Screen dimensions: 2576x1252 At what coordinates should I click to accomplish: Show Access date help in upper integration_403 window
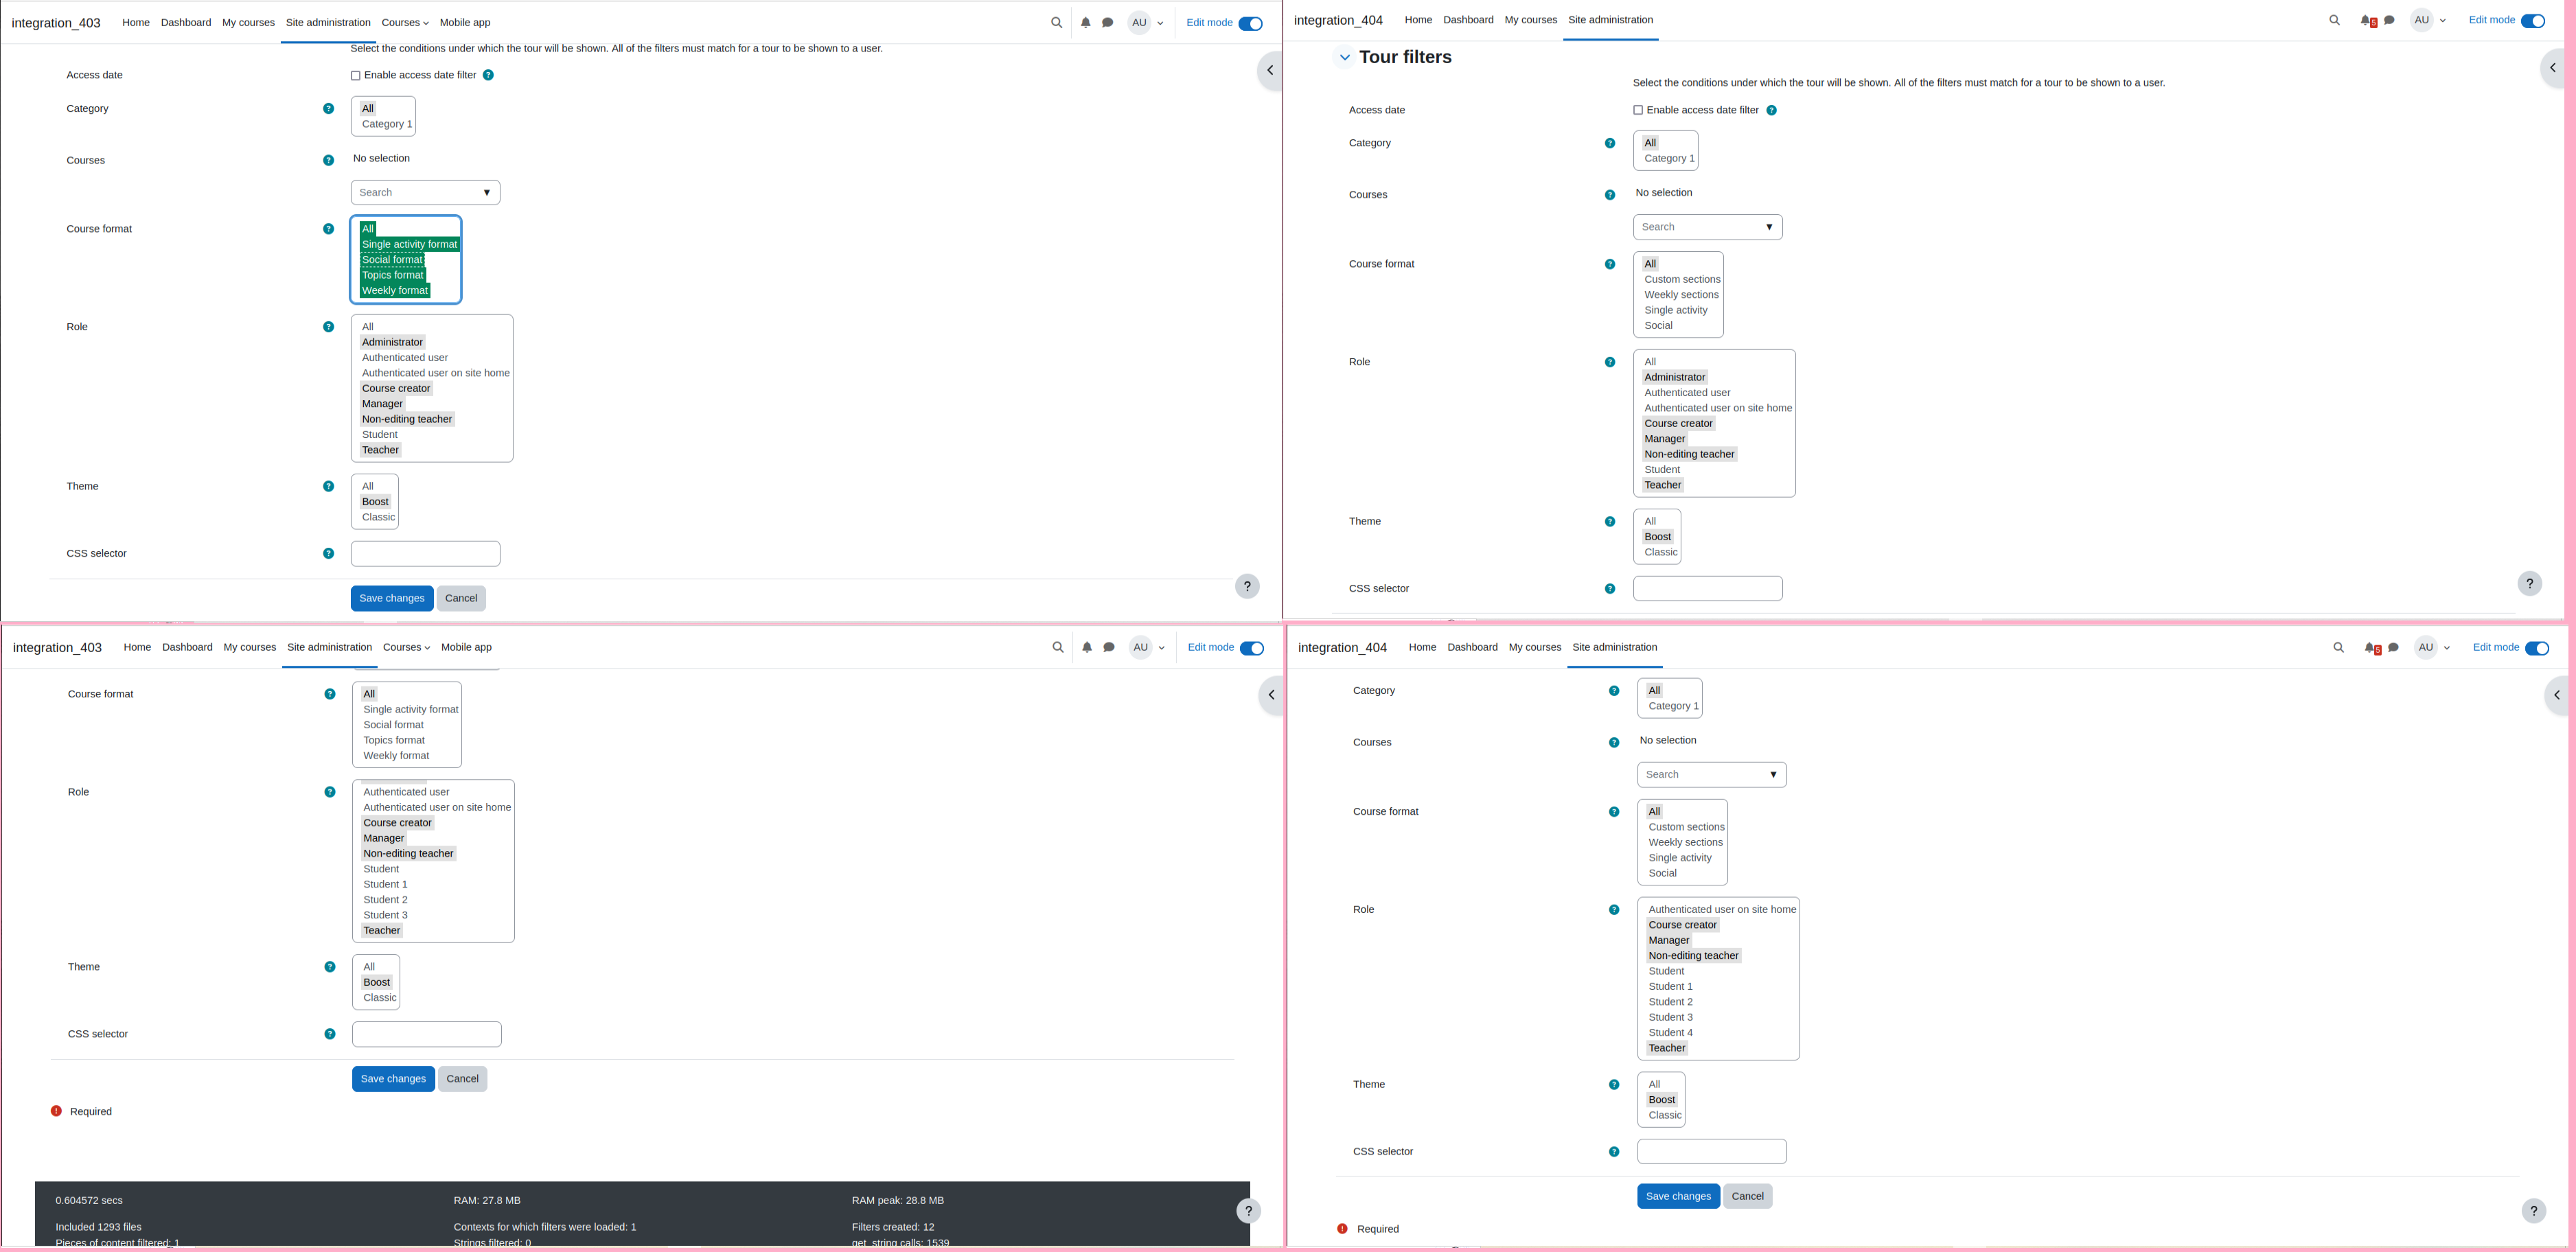pyautogui.click(x=488, y=75)
